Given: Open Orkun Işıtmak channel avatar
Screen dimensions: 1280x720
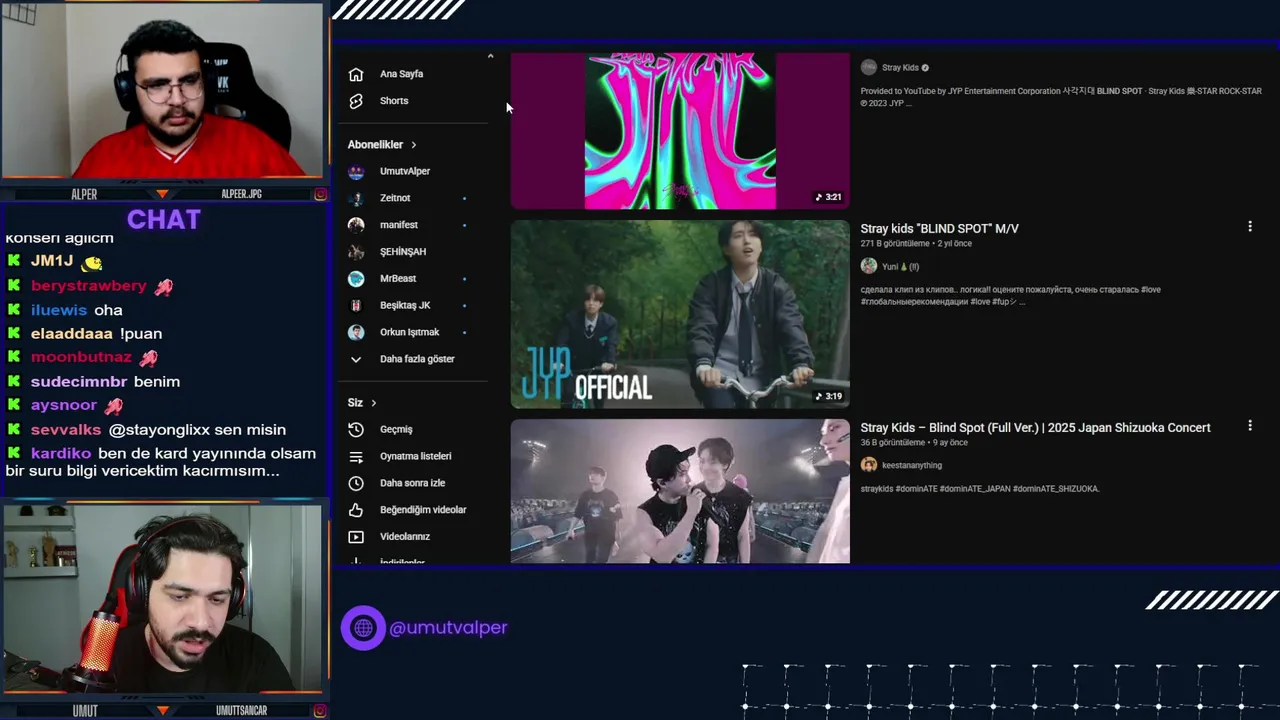Looking at the screenshot, I should coord(356,332).
